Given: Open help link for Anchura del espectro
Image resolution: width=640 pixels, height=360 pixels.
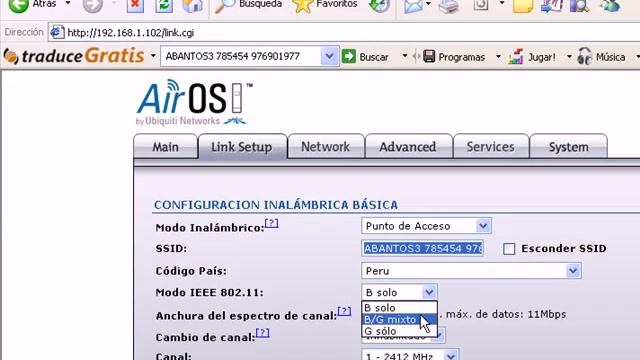Looking at the screenshot, I should coord(344,311).
